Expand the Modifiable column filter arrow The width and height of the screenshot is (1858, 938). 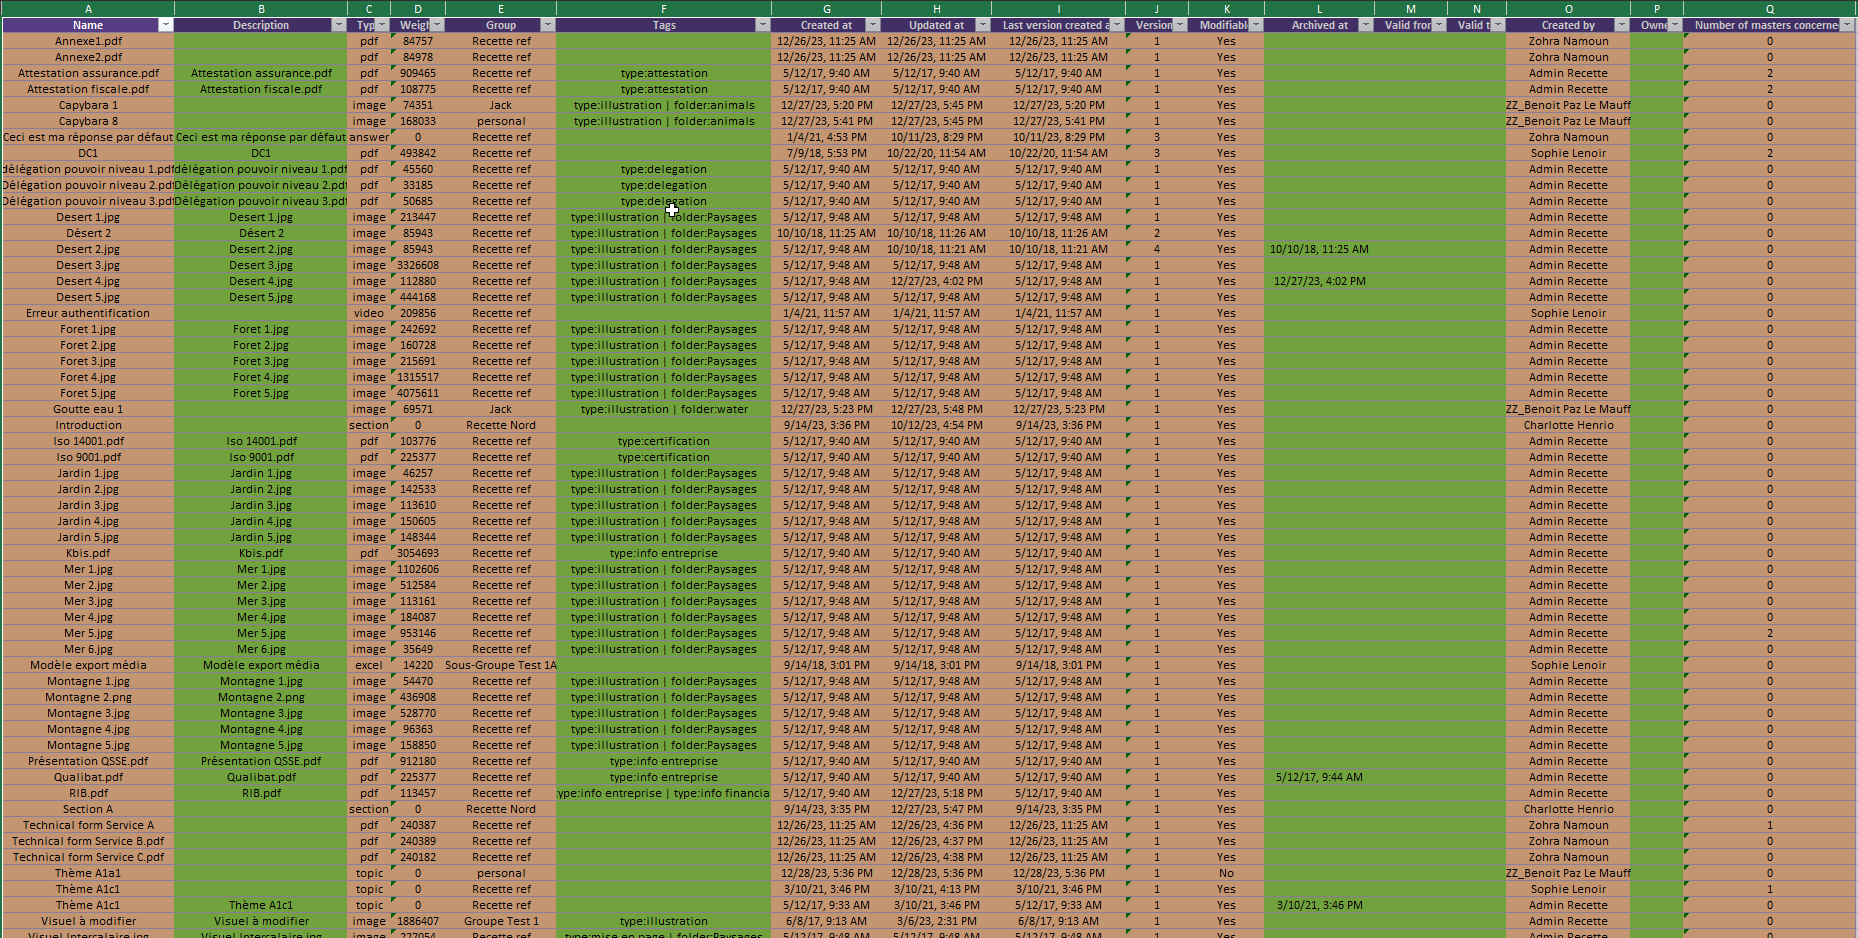click(x=1256, y=25)
